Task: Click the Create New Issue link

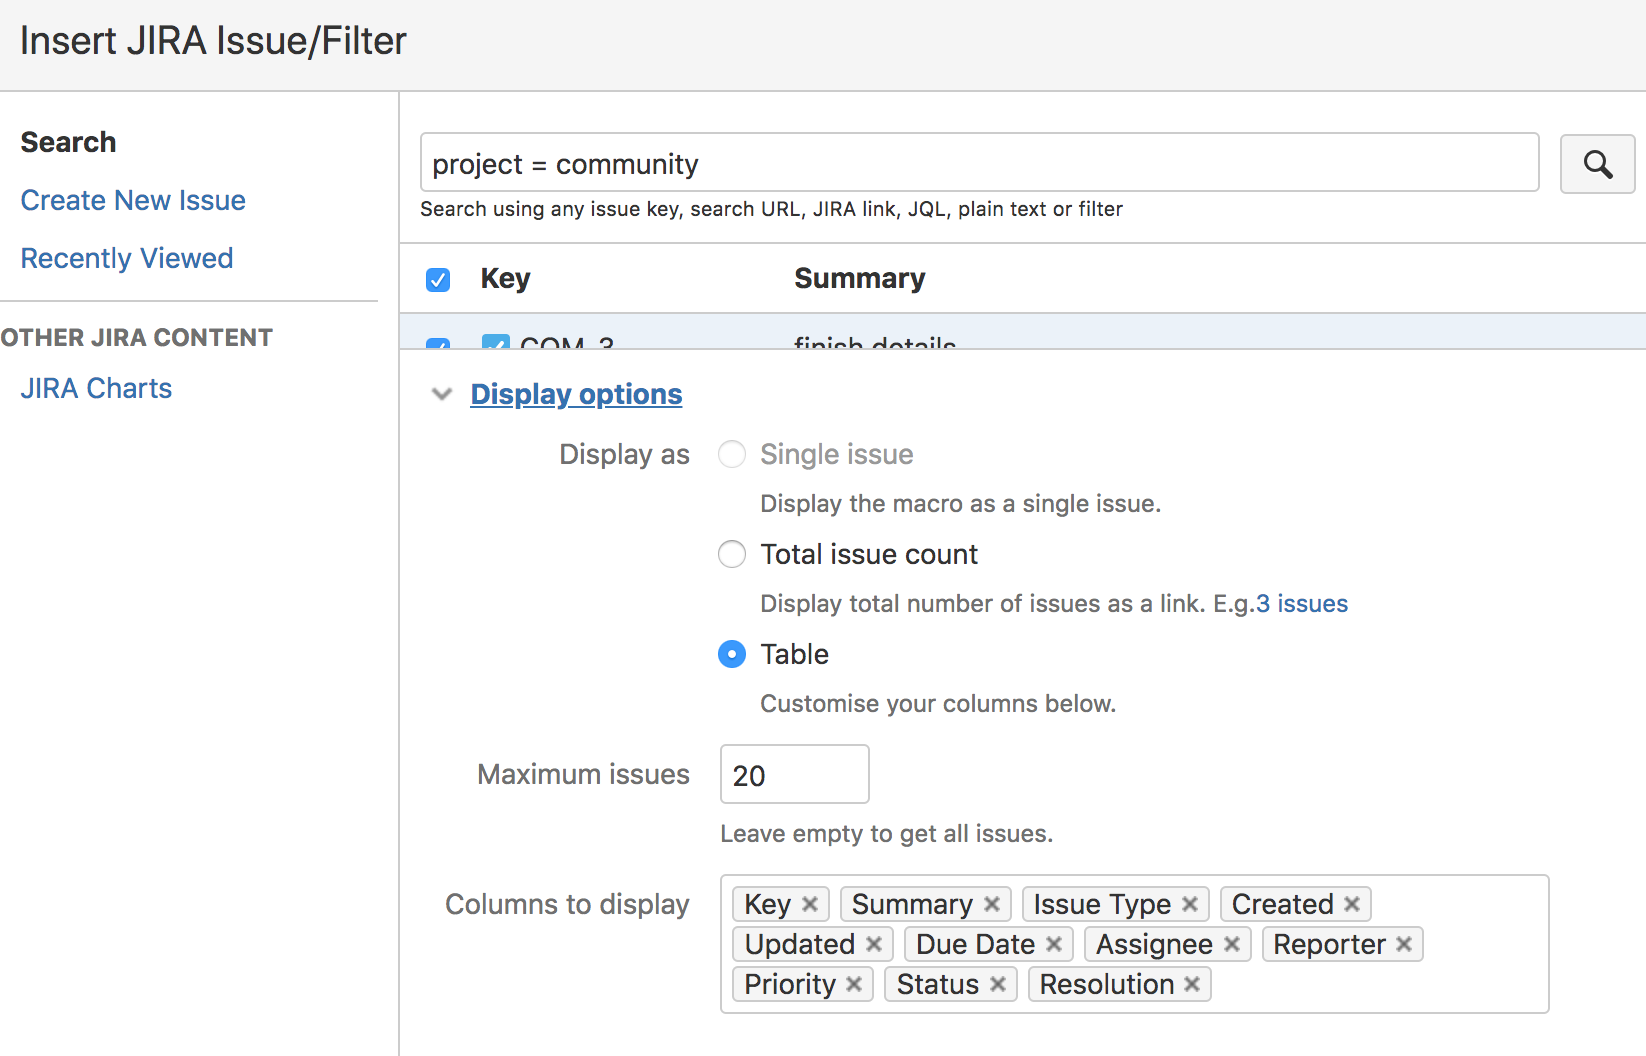Action: pos(132,200)
